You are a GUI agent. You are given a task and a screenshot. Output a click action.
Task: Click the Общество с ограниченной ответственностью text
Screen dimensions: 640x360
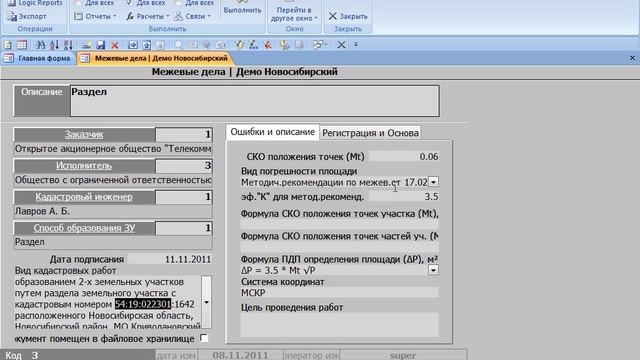[x=113, y=180]
